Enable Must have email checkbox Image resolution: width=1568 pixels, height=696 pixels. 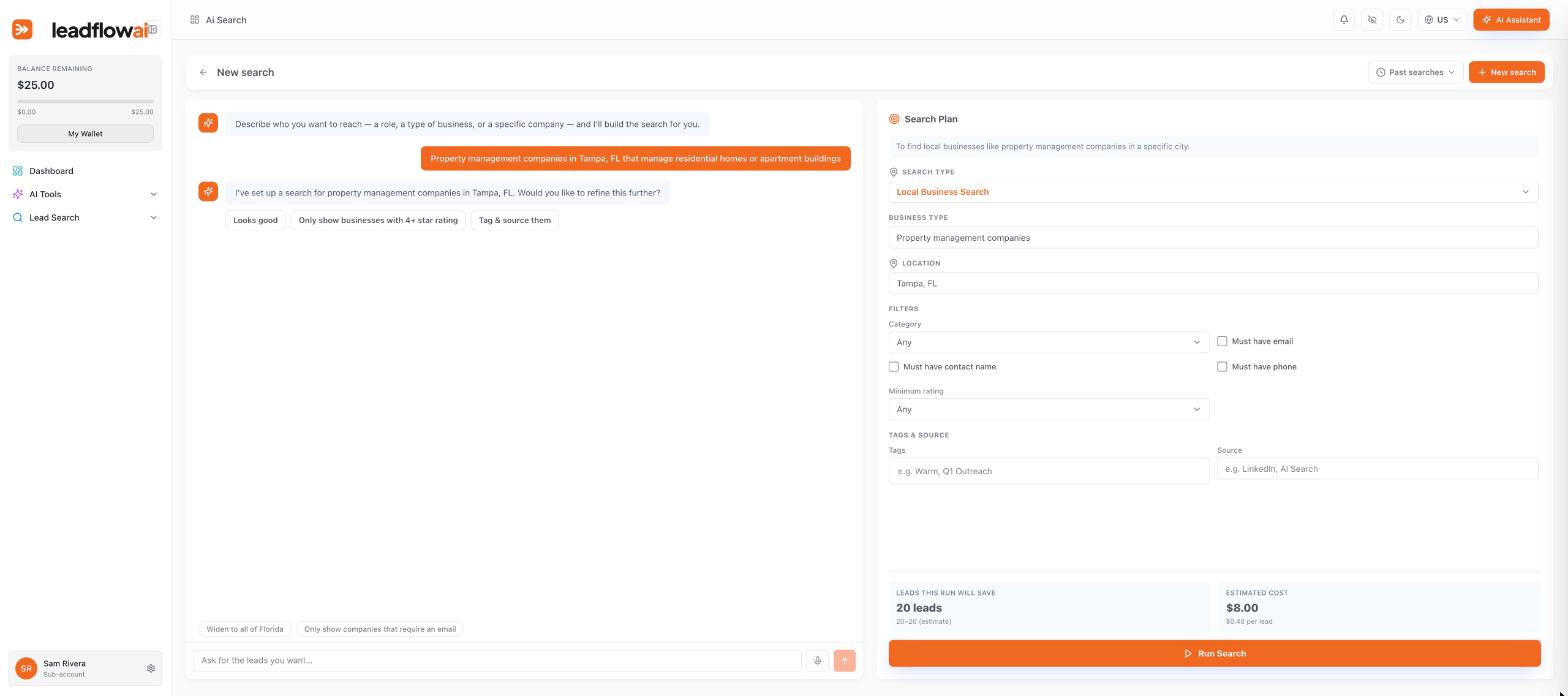point(1222,341)
